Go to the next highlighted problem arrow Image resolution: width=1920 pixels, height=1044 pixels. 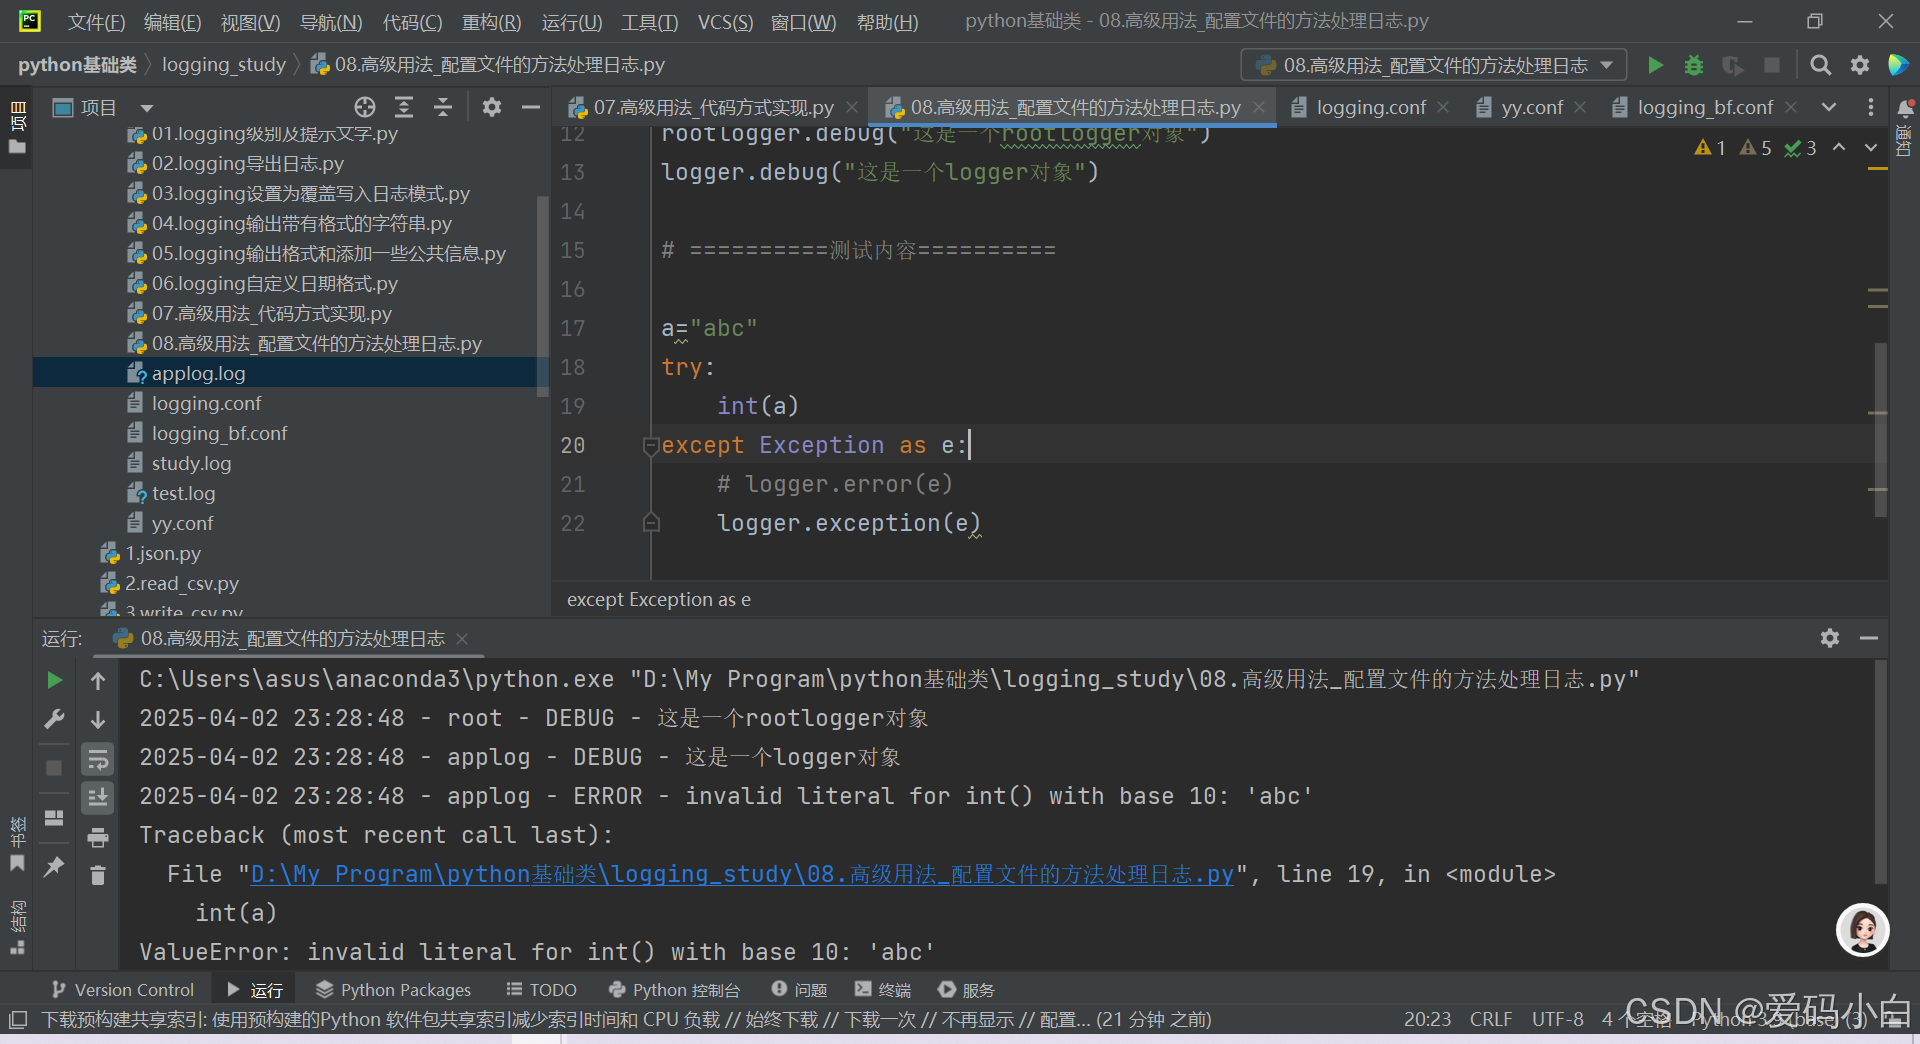point(1871,148)
